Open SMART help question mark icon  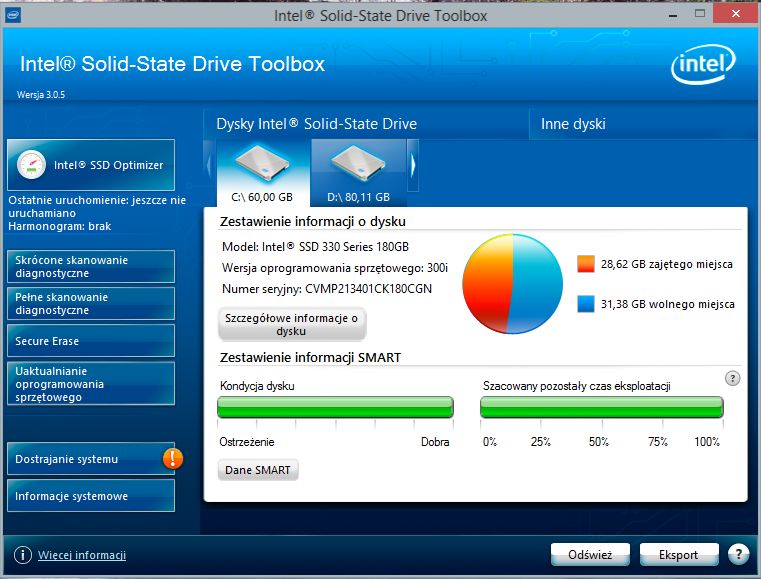[x=732, y=378]
